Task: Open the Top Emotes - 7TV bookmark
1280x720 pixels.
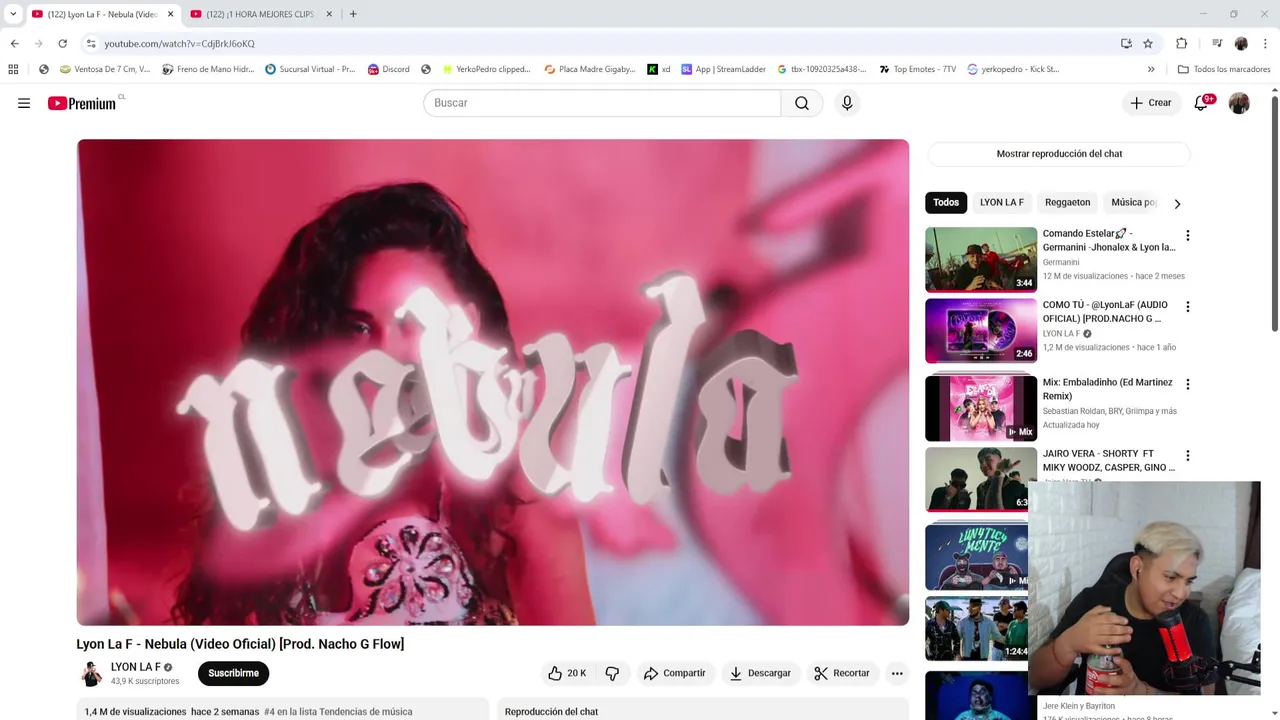Action: pyautogui.click(x=918, y=69)
